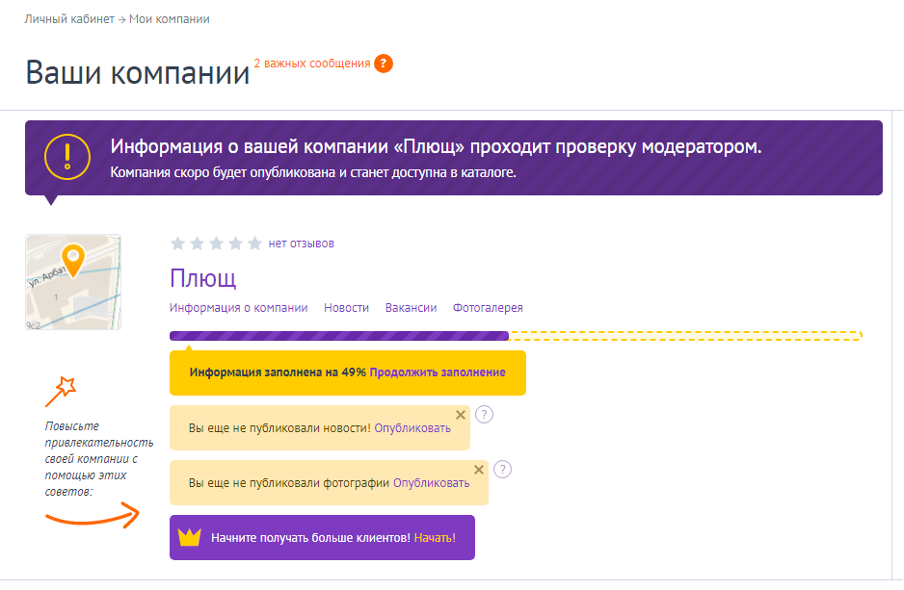Click the orange question mark beside important messages
Screen dimensions: 904x590
pyautogui.click(x=383, y=63)
